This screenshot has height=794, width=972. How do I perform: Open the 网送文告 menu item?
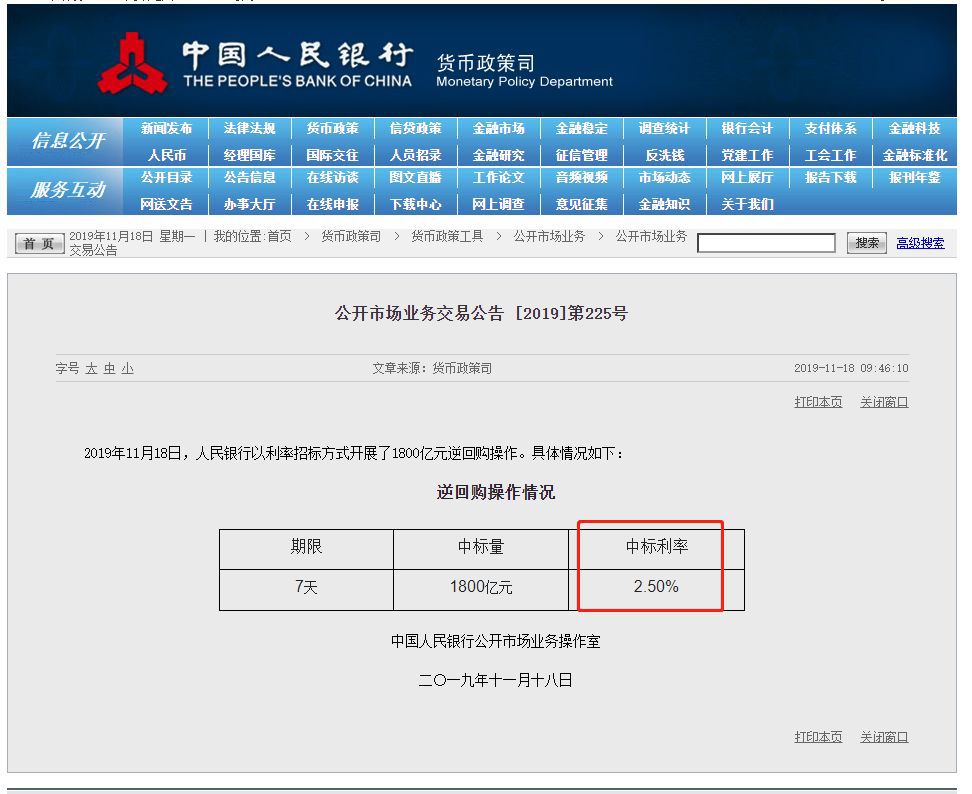pos(166,205)
